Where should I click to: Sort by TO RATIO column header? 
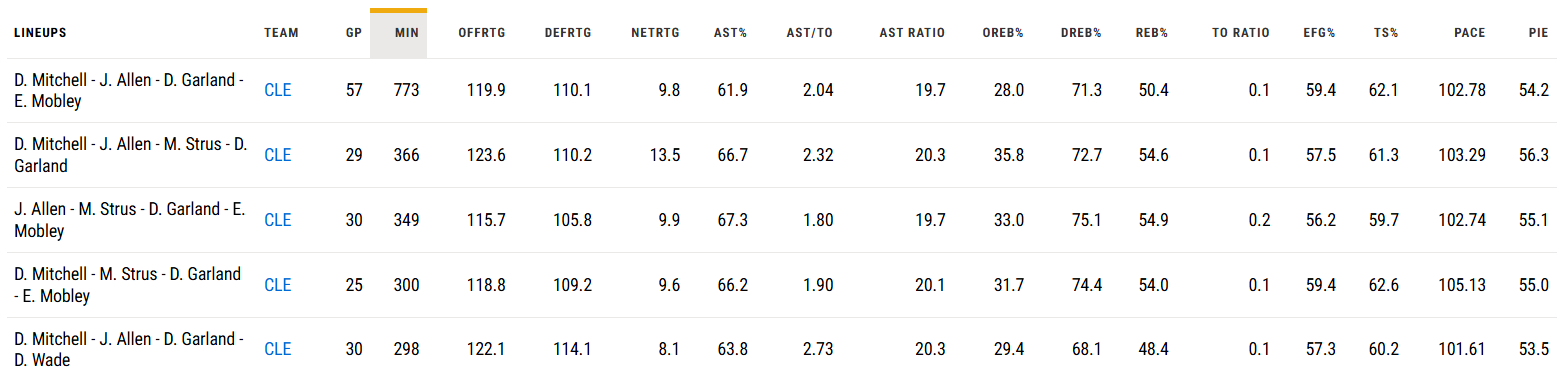point(1241,33)
